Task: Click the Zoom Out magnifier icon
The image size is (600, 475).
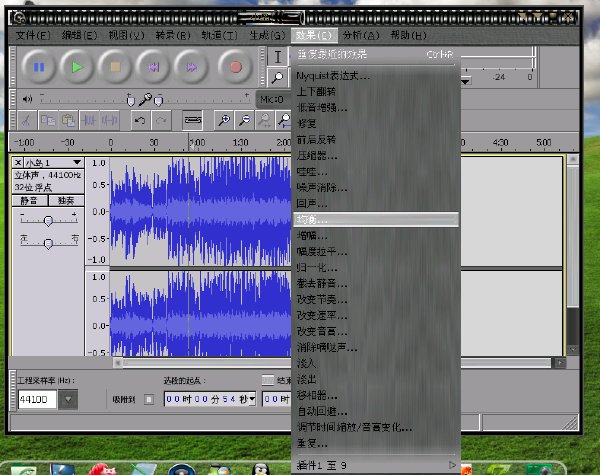Action: 244,121
